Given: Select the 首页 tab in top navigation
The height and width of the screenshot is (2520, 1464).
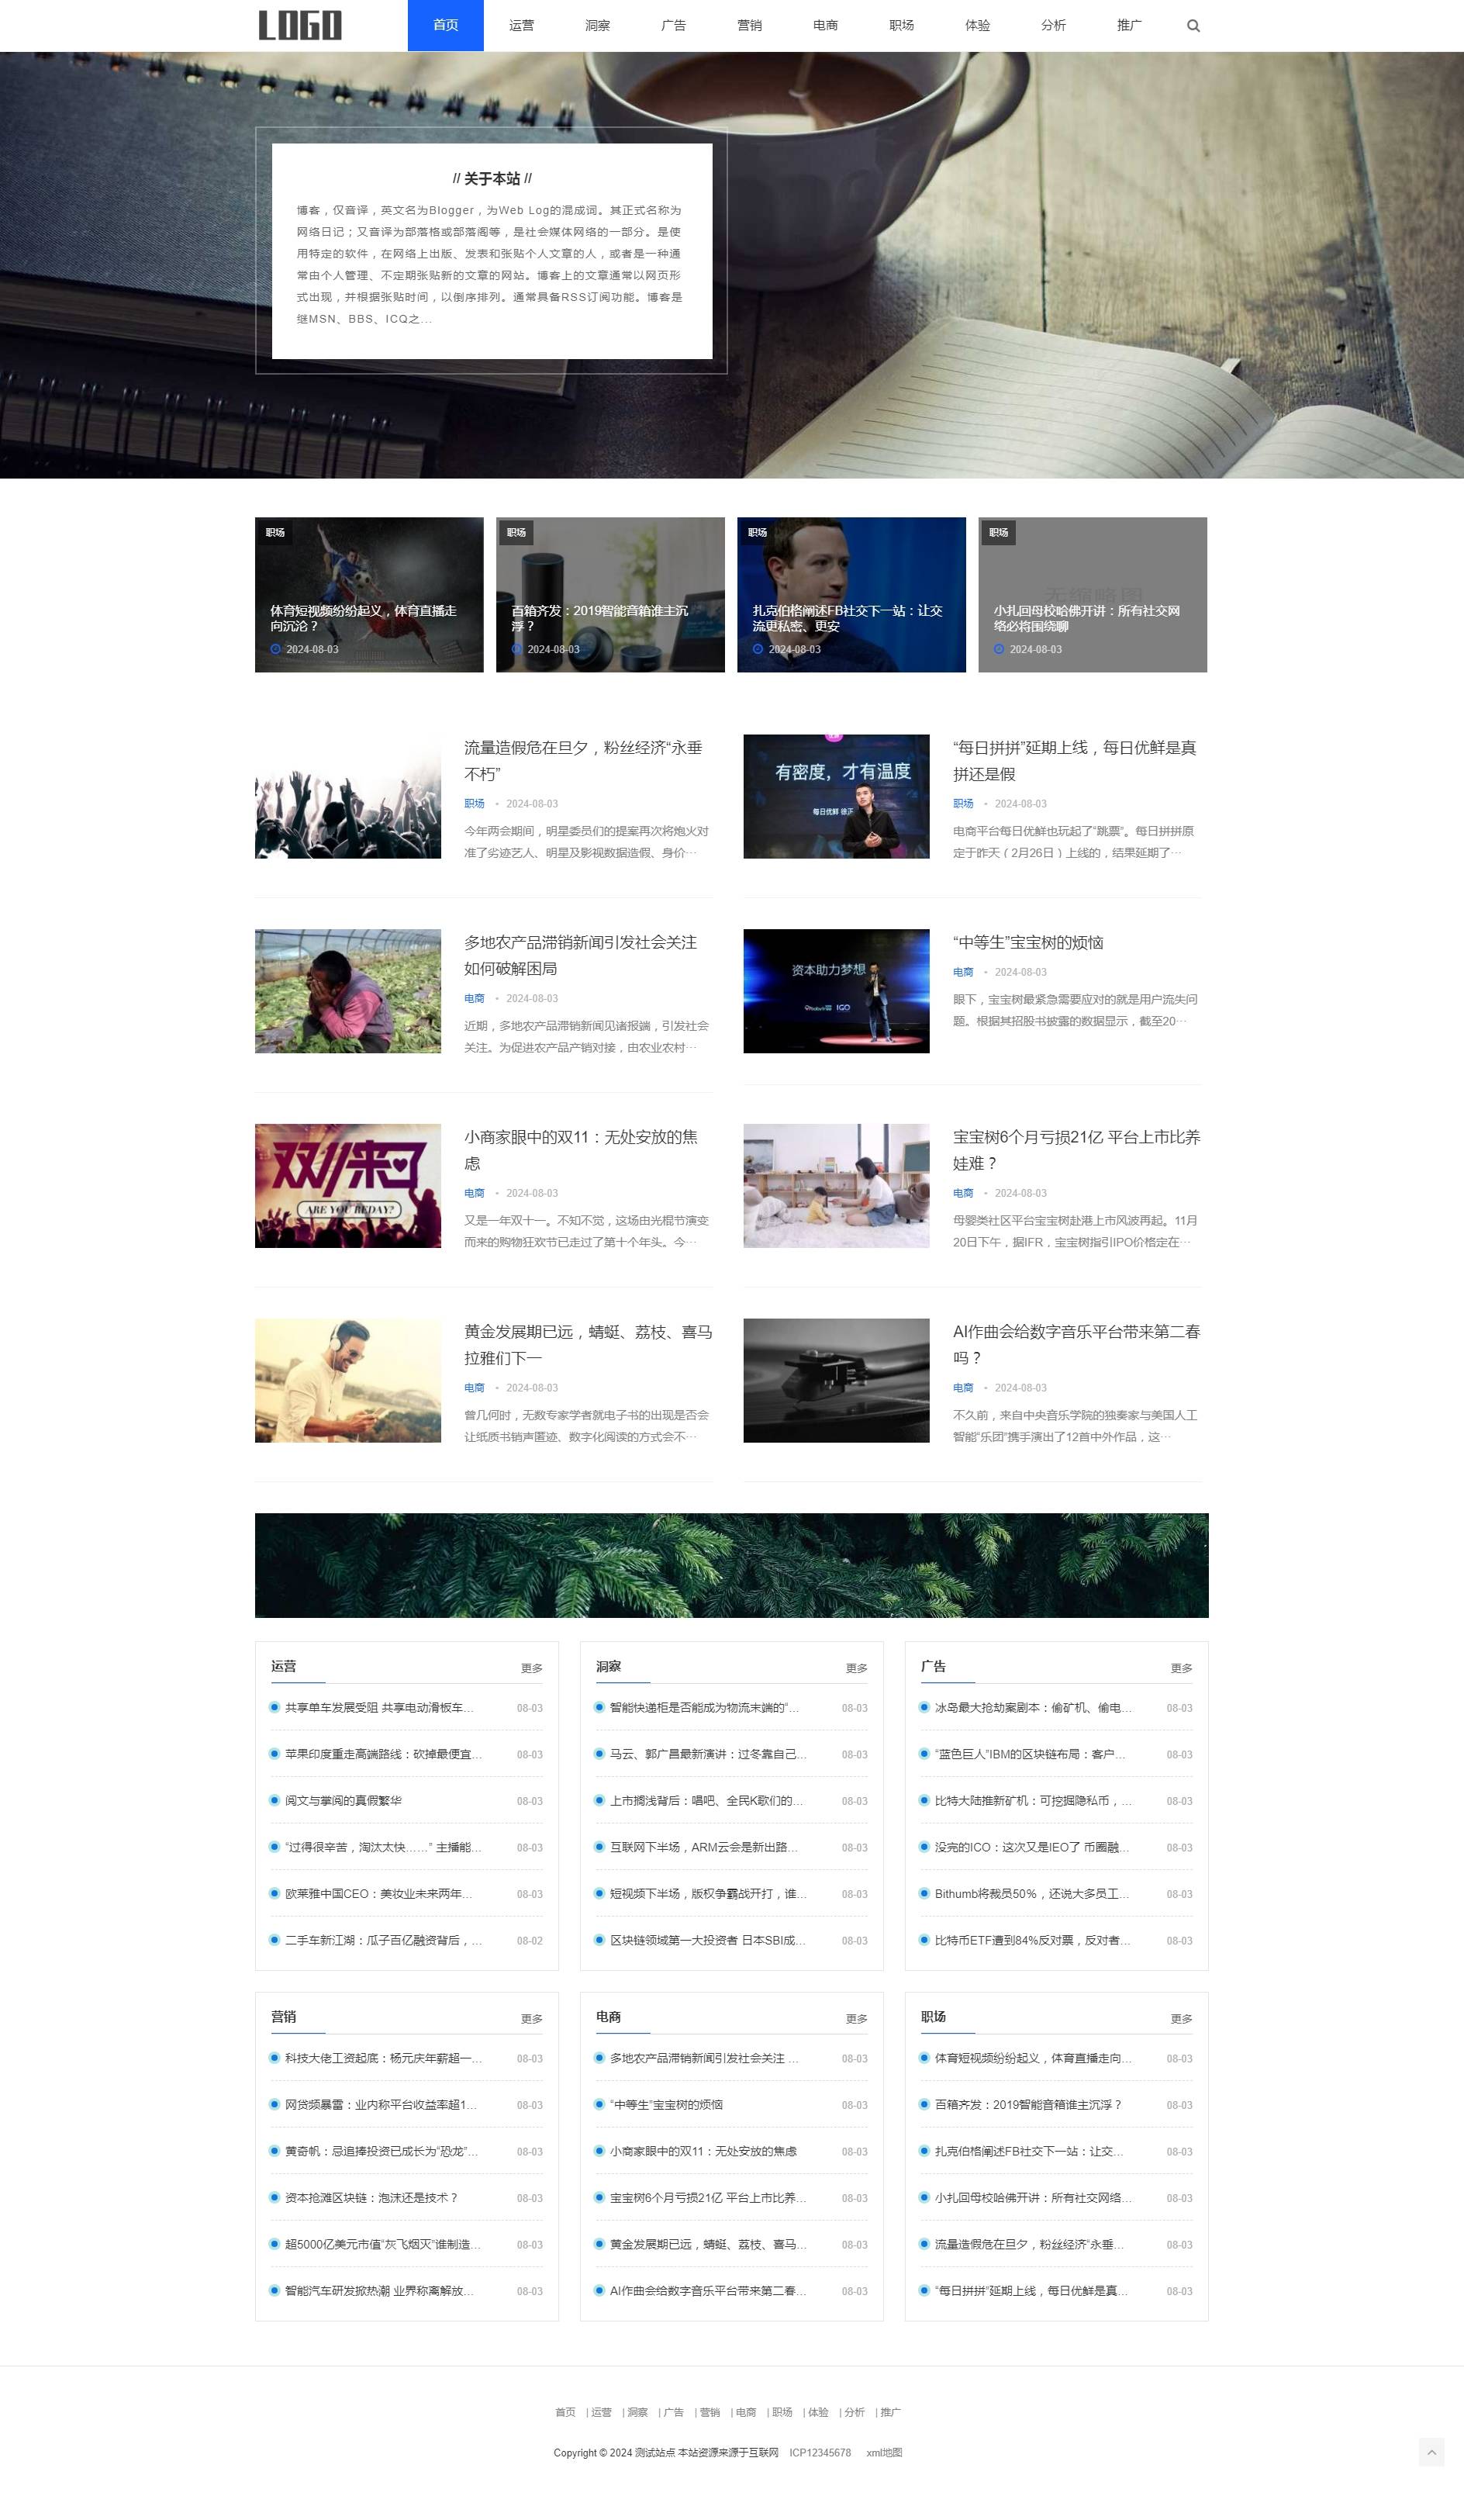Looking at the screenshot, I should coord(445,26).
